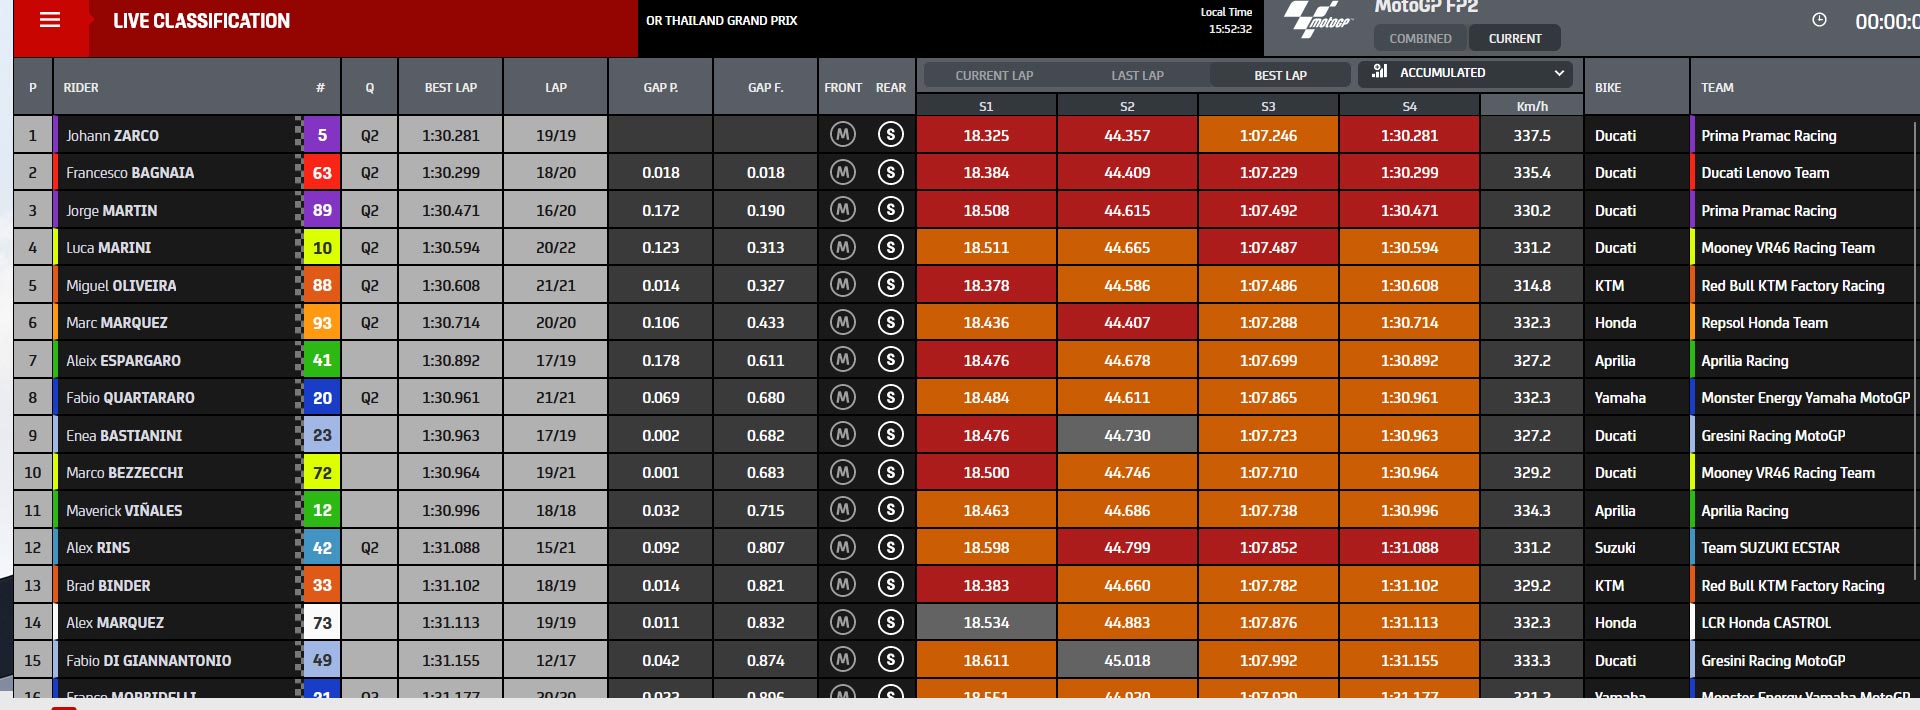Click Marini's yellow number 10 swatch
1920x710 pixels.
(x=322, y=247)
